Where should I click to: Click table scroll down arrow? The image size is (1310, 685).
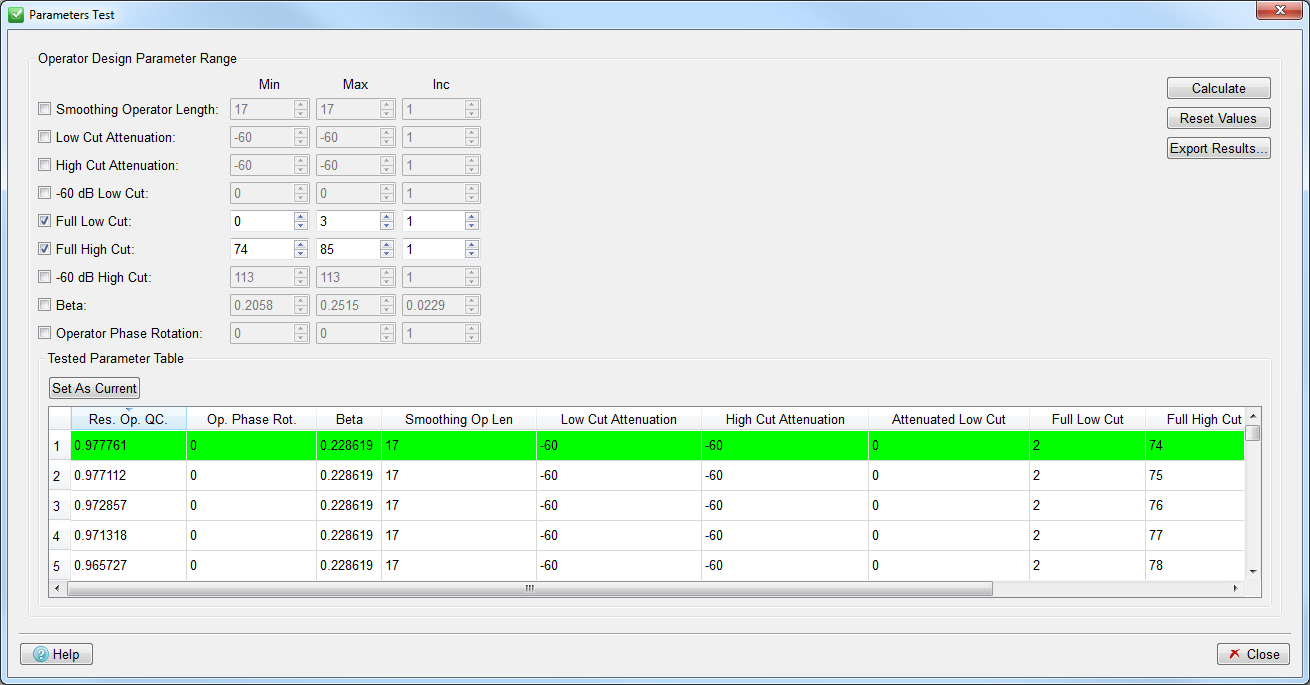1253,571
